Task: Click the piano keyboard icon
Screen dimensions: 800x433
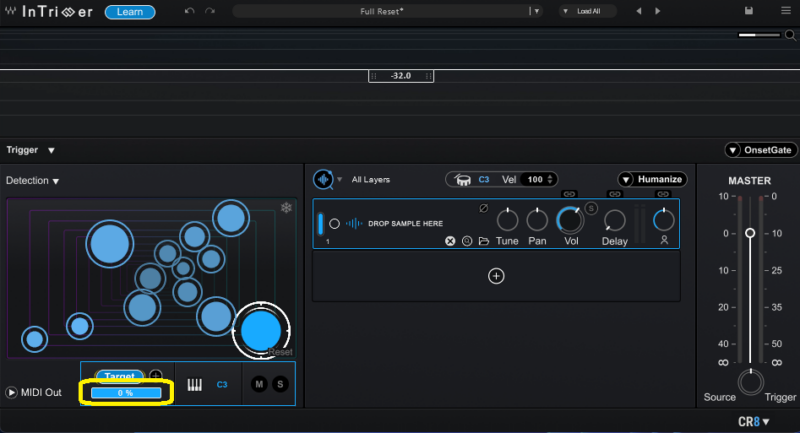Action: pos(195,384)
